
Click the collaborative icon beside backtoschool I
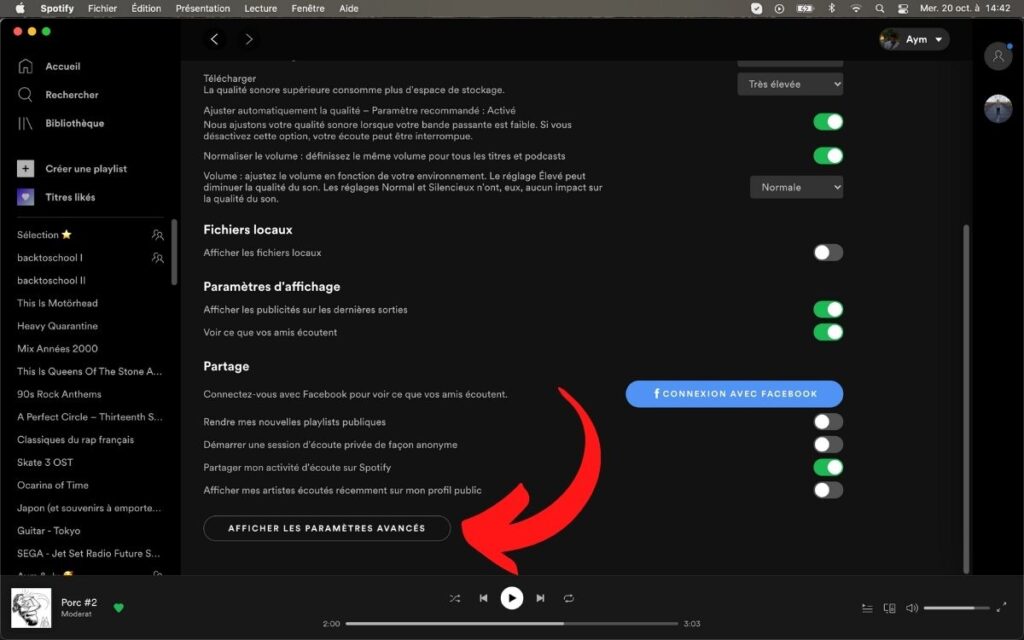tap(157, 257)
